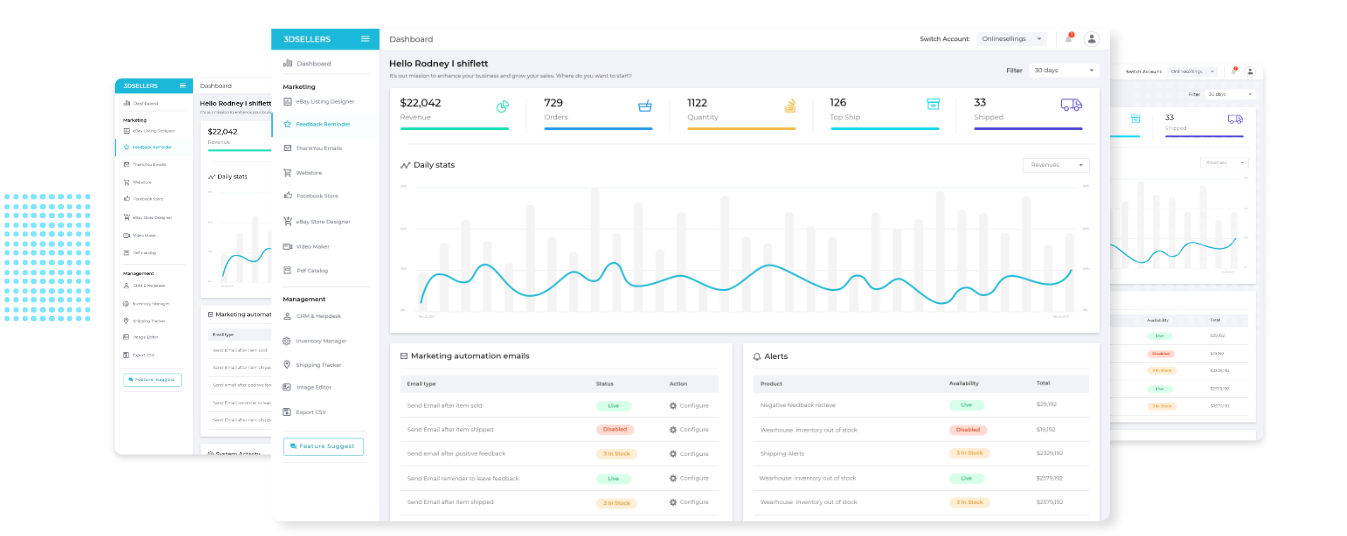Click the CRM & Helpdesk person icon
This screenshot has width=1347, height=536.
(288, 316)
